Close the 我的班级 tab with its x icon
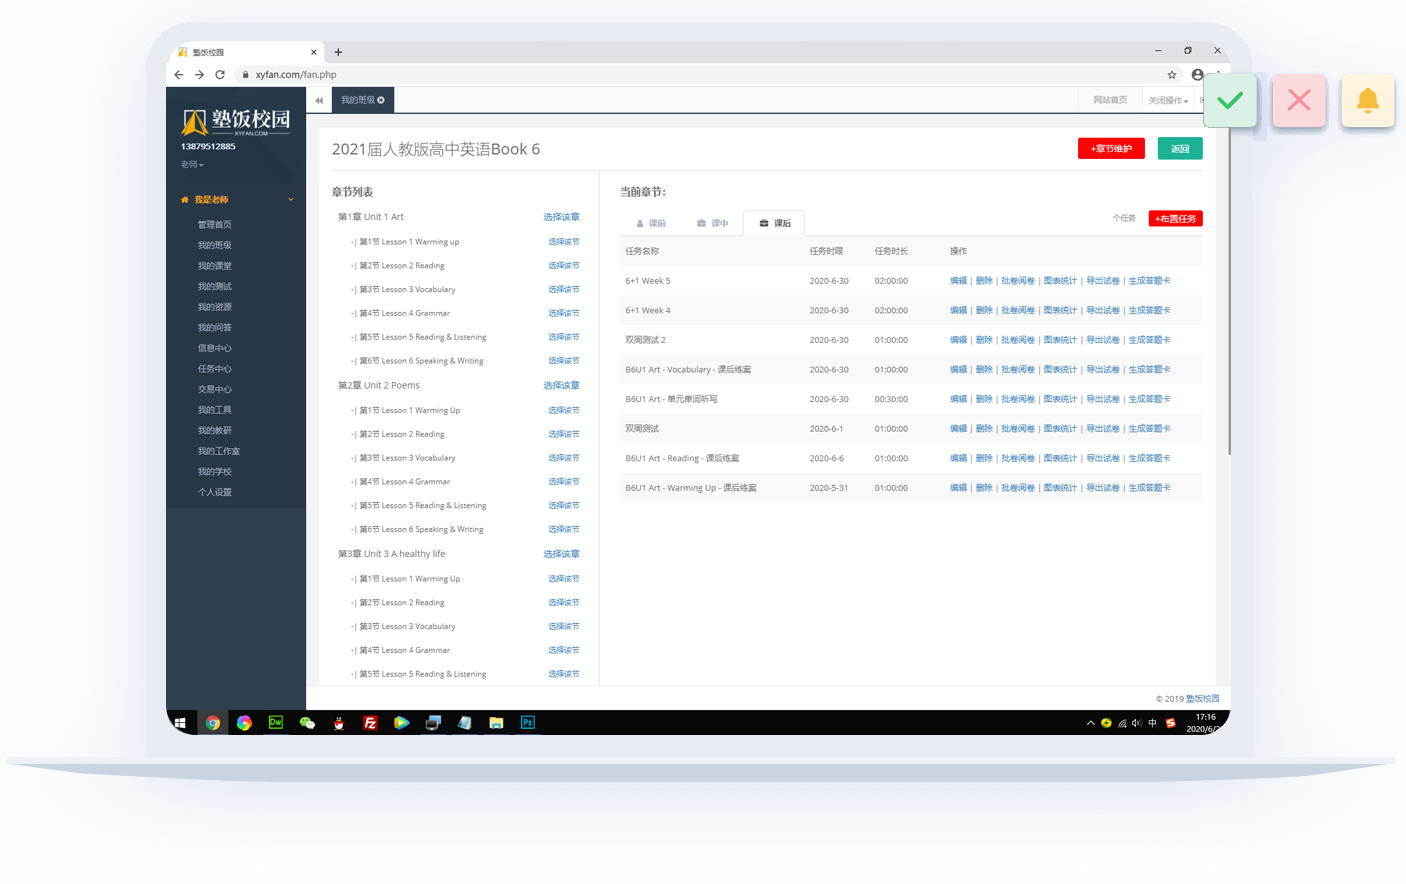This screenshot has height=884, width=1406. pos(381,100)
